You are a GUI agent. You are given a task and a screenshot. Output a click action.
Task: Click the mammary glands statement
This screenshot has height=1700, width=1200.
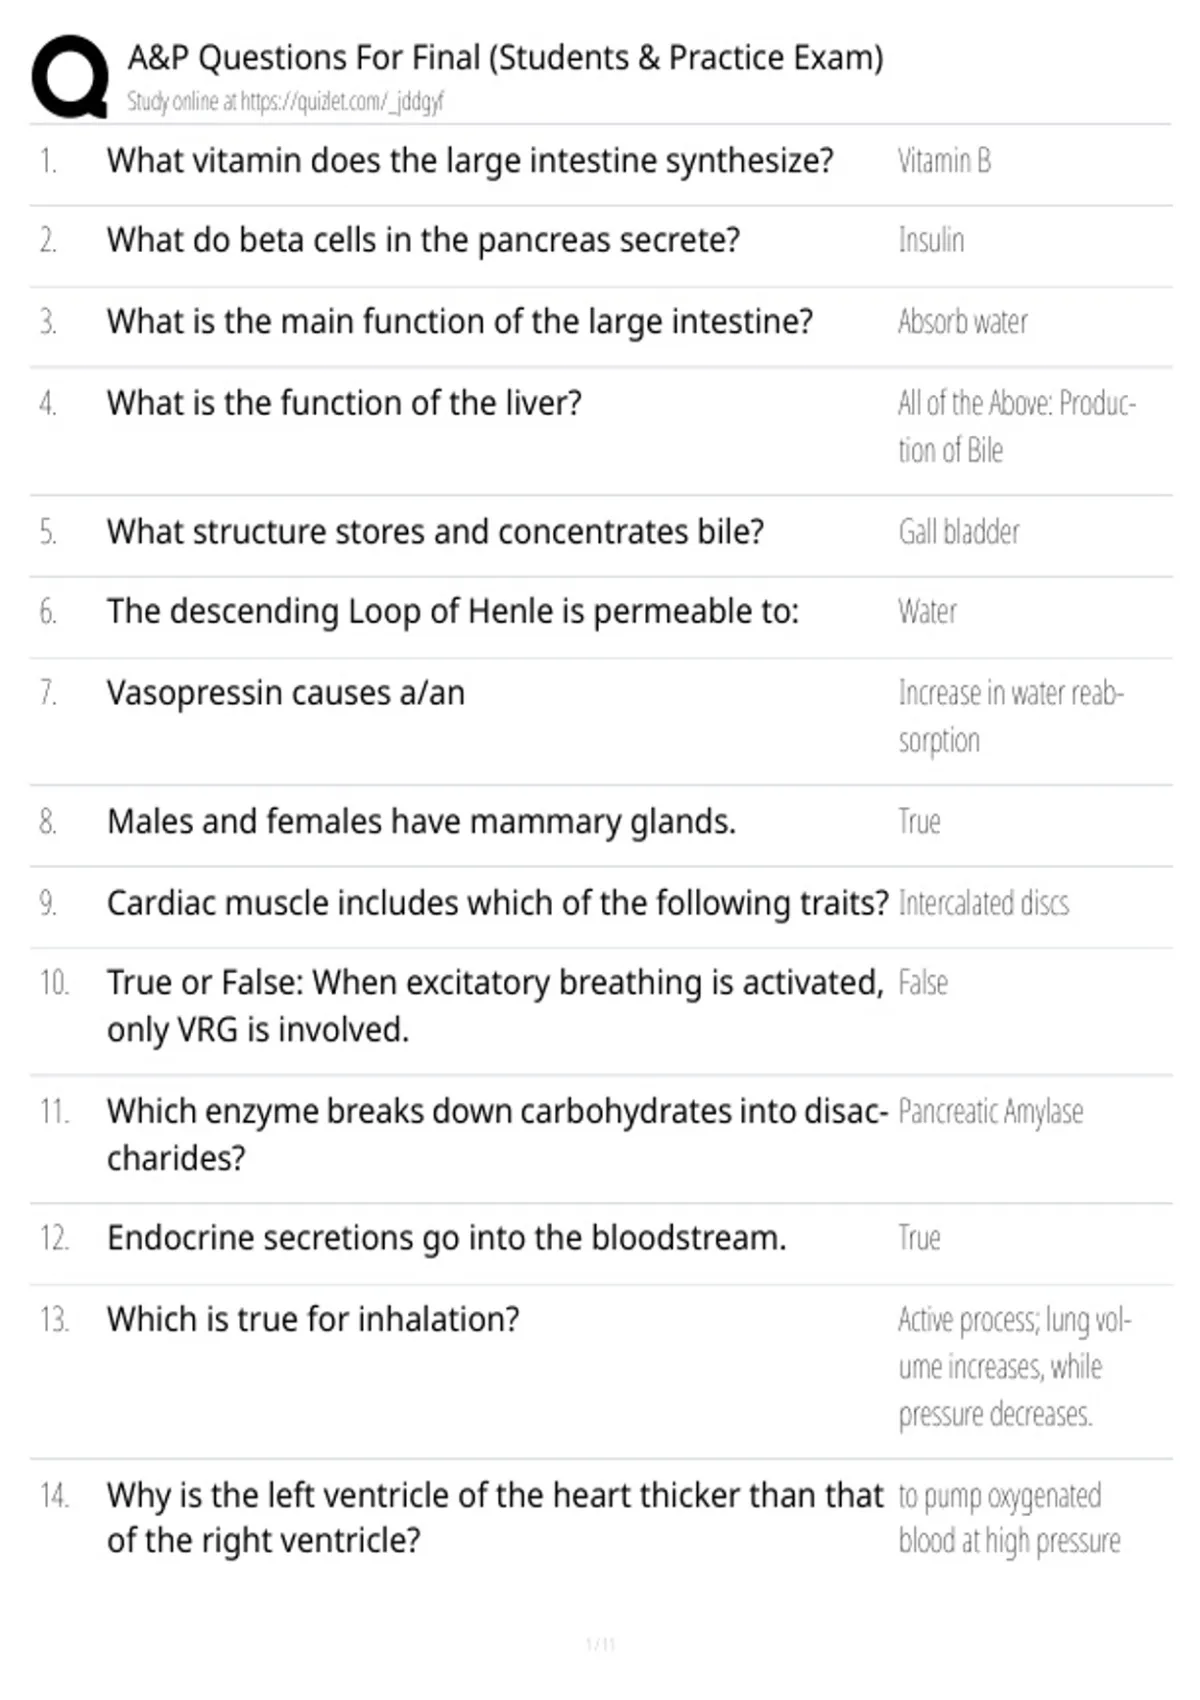point(421,822)
